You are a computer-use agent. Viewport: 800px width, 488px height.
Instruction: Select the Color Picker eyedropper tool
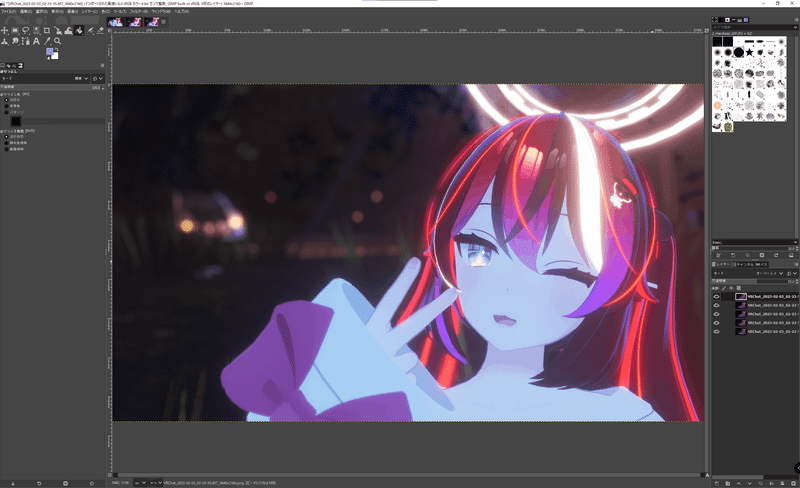47,41
